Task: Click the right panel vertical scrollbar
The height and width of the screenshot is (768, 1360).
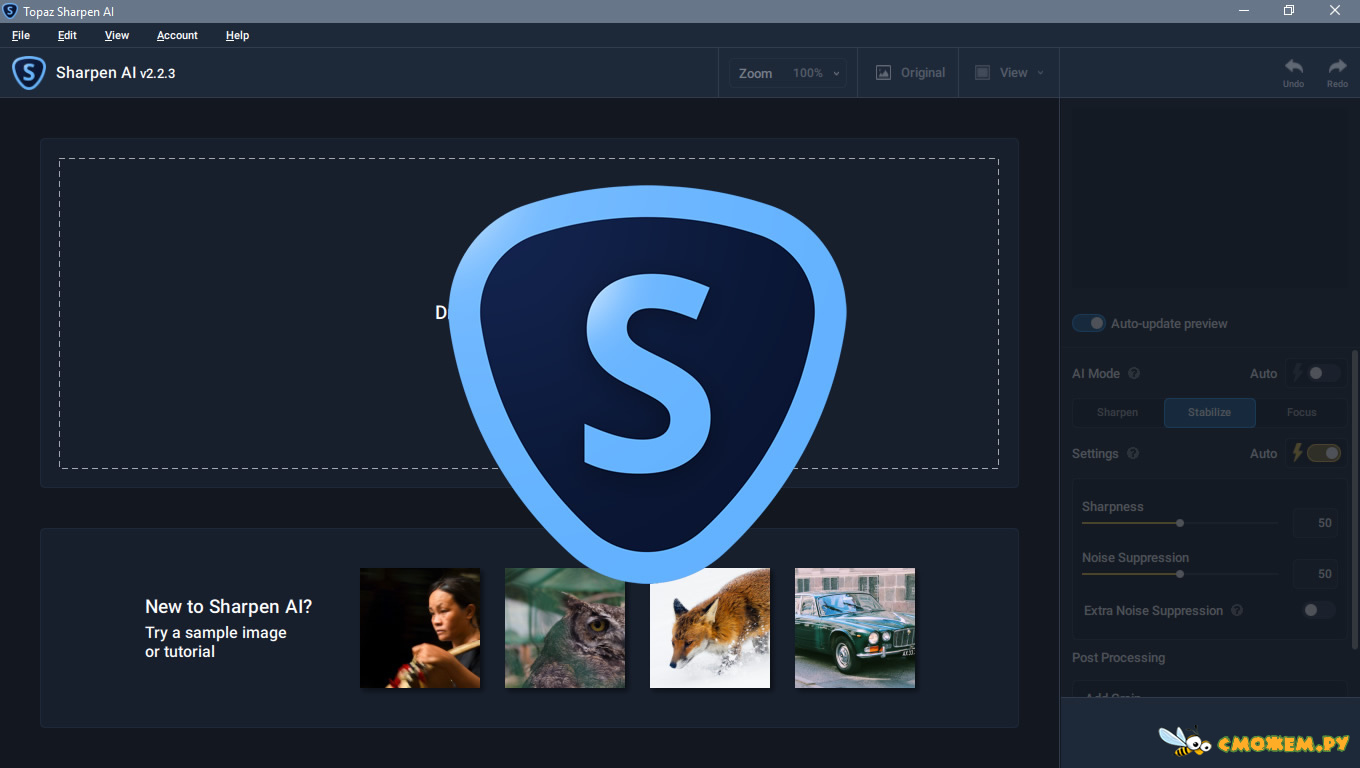Action: [1355, 500]
